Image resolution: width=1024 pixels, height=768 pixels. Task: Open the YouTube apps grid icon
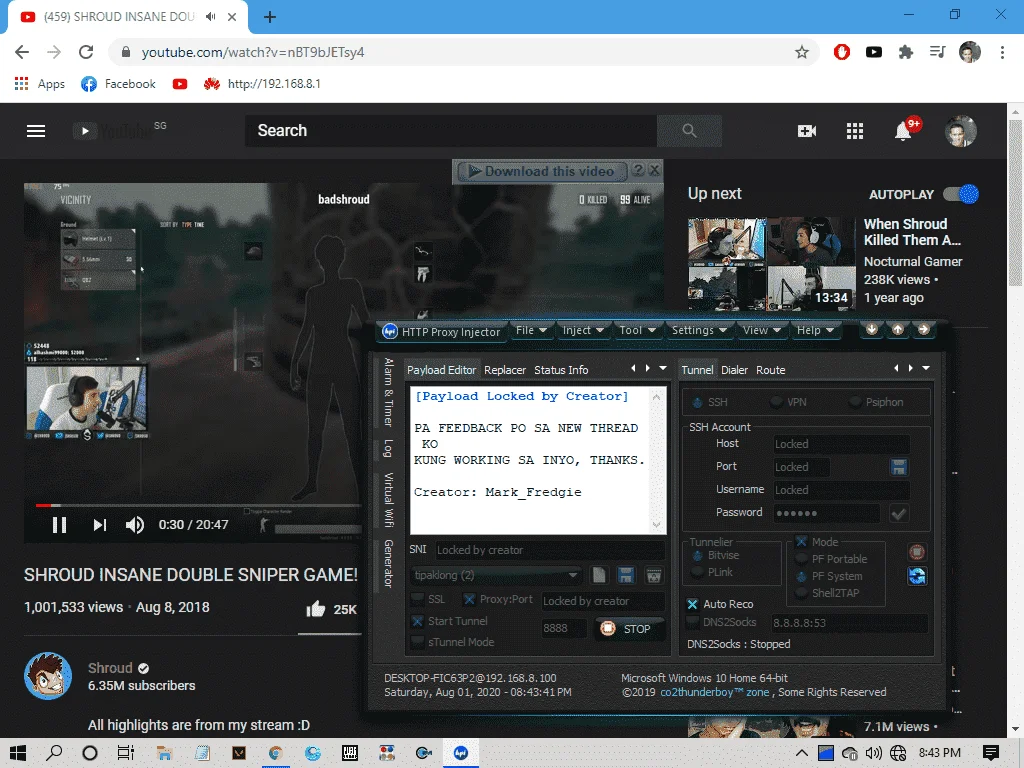[855, 131]
